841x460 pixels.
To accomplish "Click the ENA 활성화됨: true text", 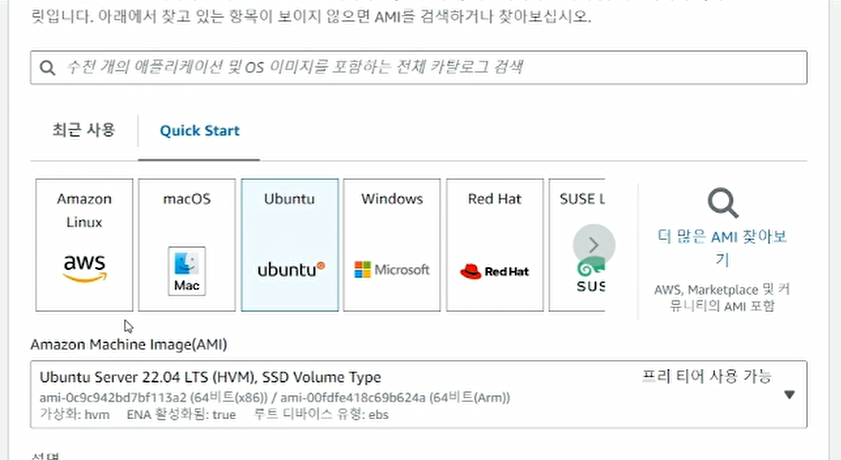I will 181,414.
